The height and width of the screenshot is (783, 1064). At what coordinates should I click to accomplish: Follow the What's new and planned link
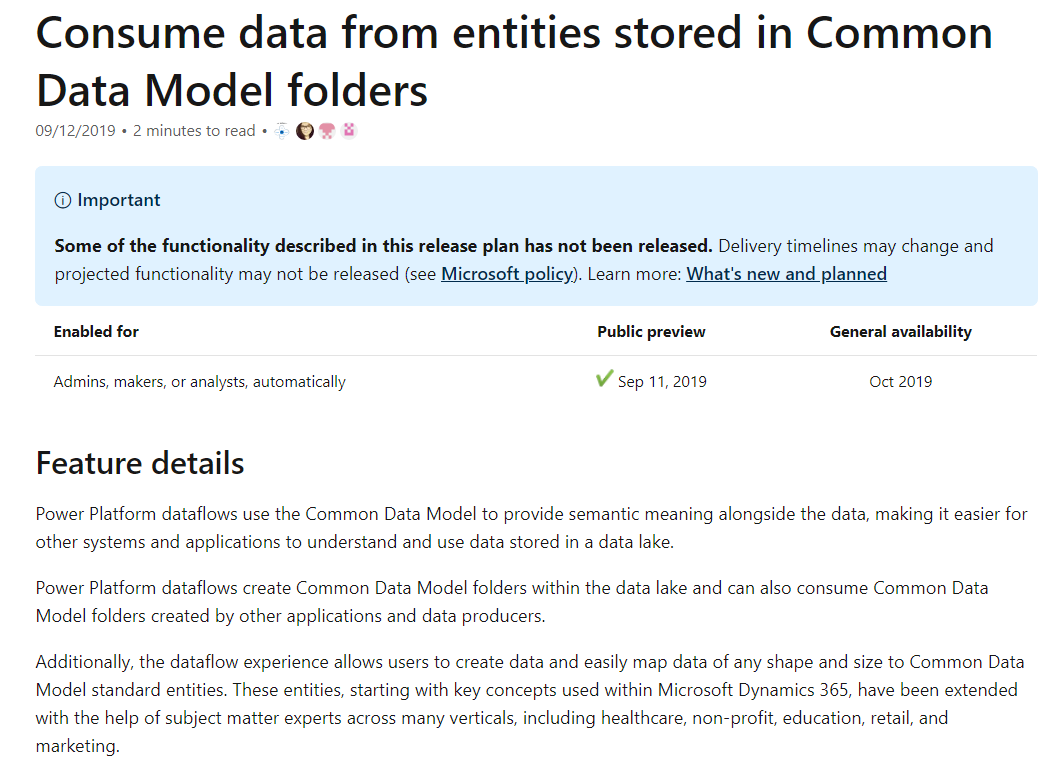click(786, 274)
